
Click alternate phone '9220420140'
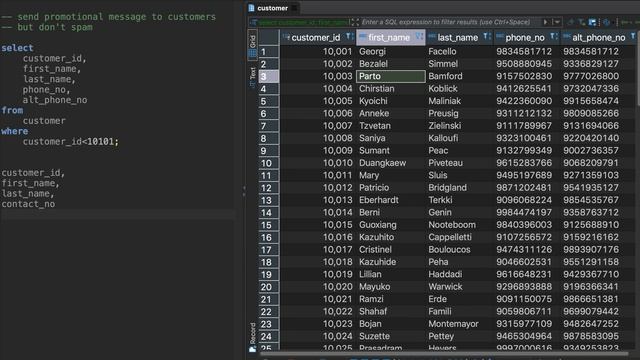(x=591, y=138)
